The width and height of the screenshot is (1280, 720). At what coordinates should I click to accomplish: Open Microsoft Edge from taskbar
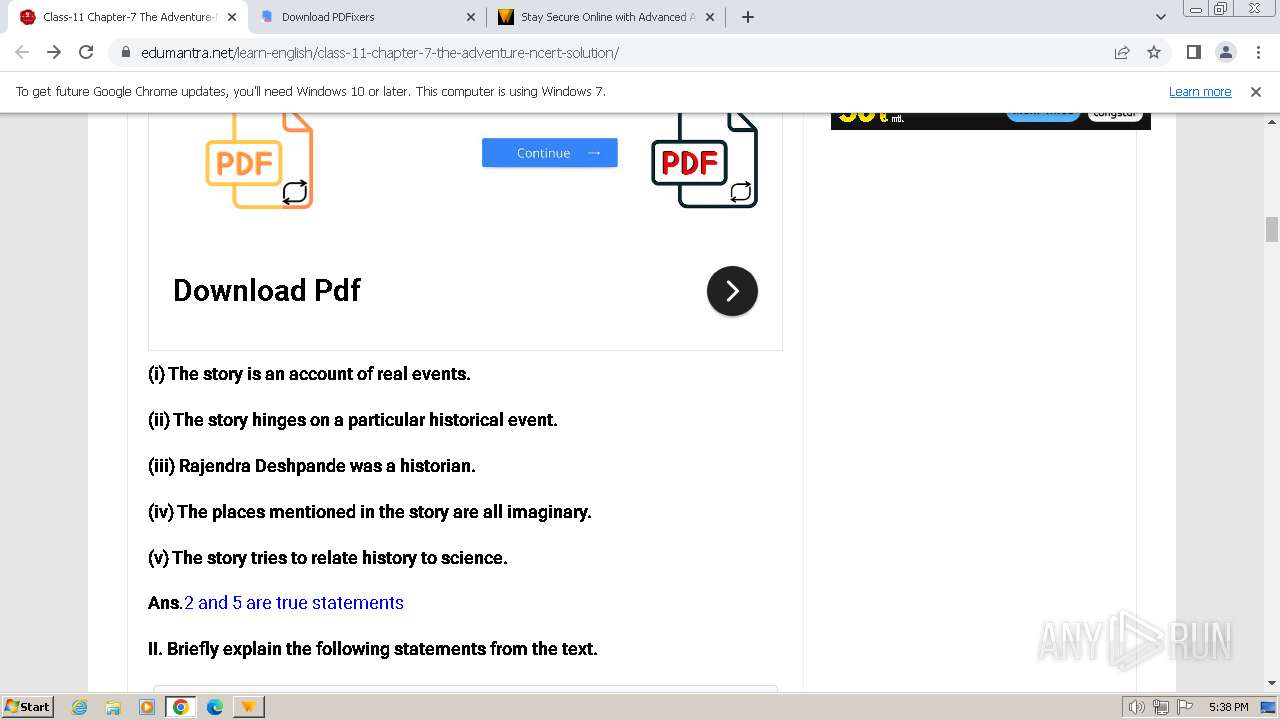point(215,707)
